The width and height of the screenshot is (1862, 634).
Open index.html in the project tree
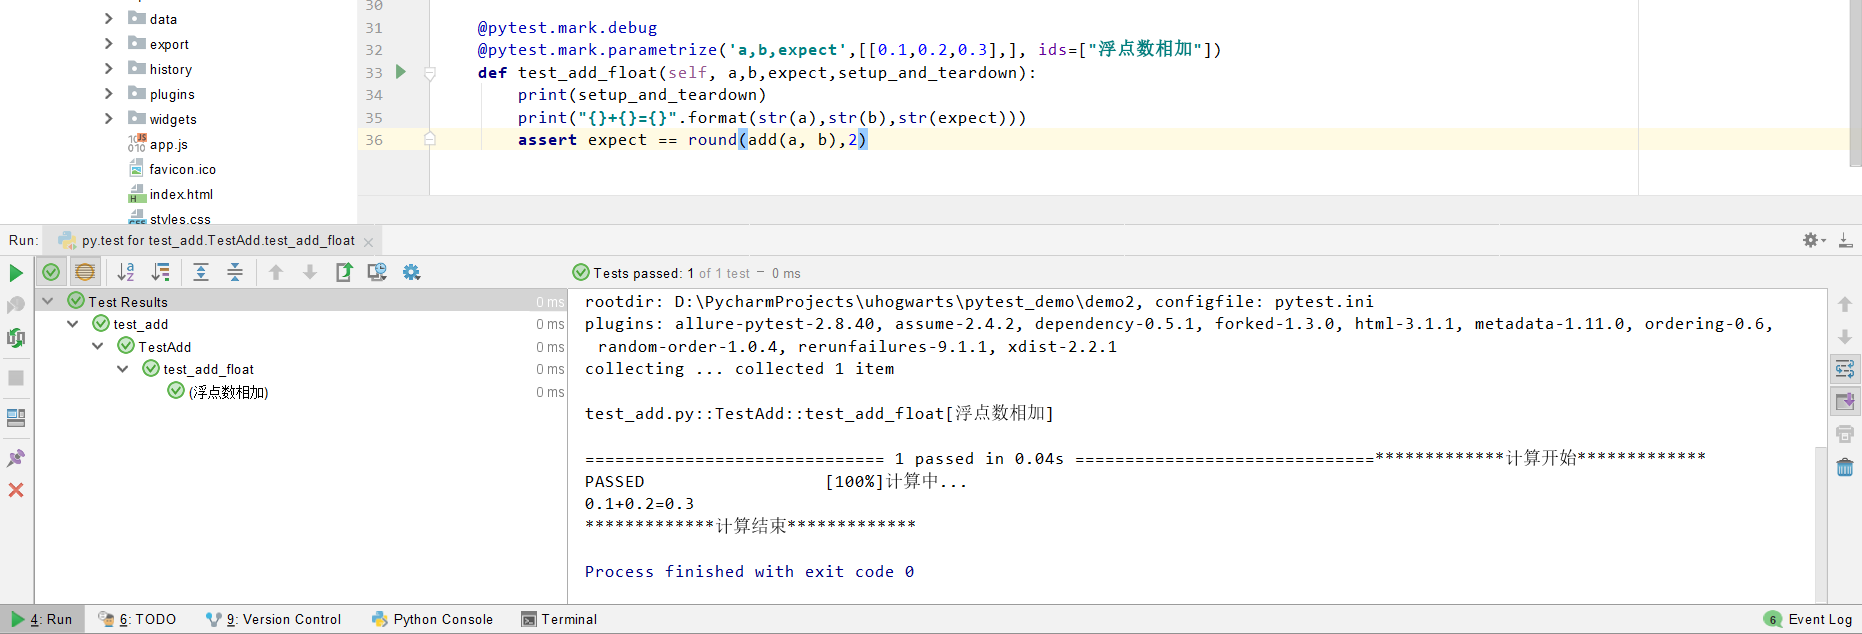click(180, 194)
